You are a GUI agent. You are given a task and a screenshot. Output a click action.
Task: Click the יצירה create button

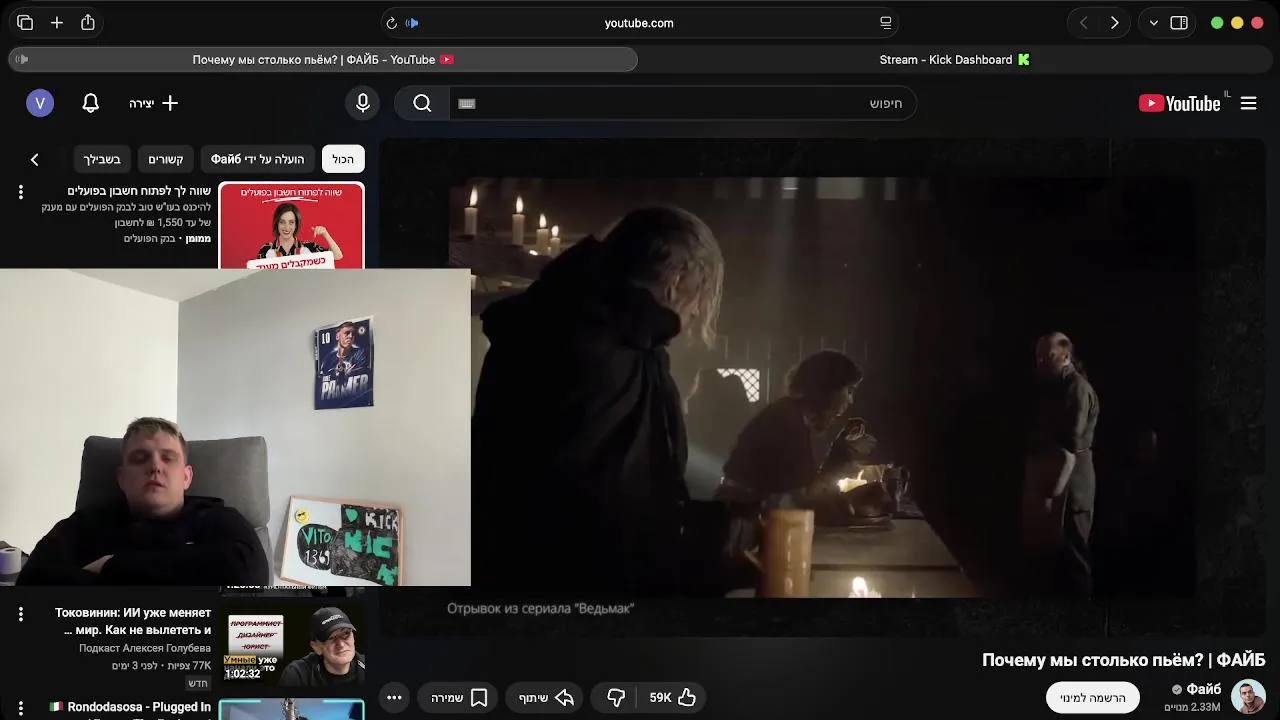point(154,103)
